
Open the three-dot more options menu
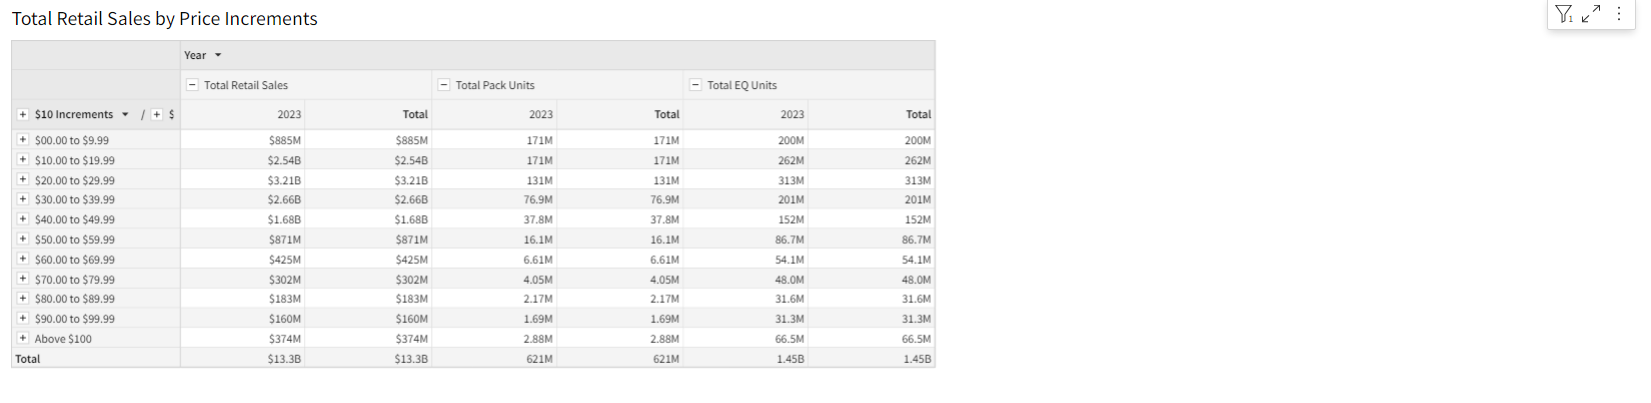(x=1619, y=14)
